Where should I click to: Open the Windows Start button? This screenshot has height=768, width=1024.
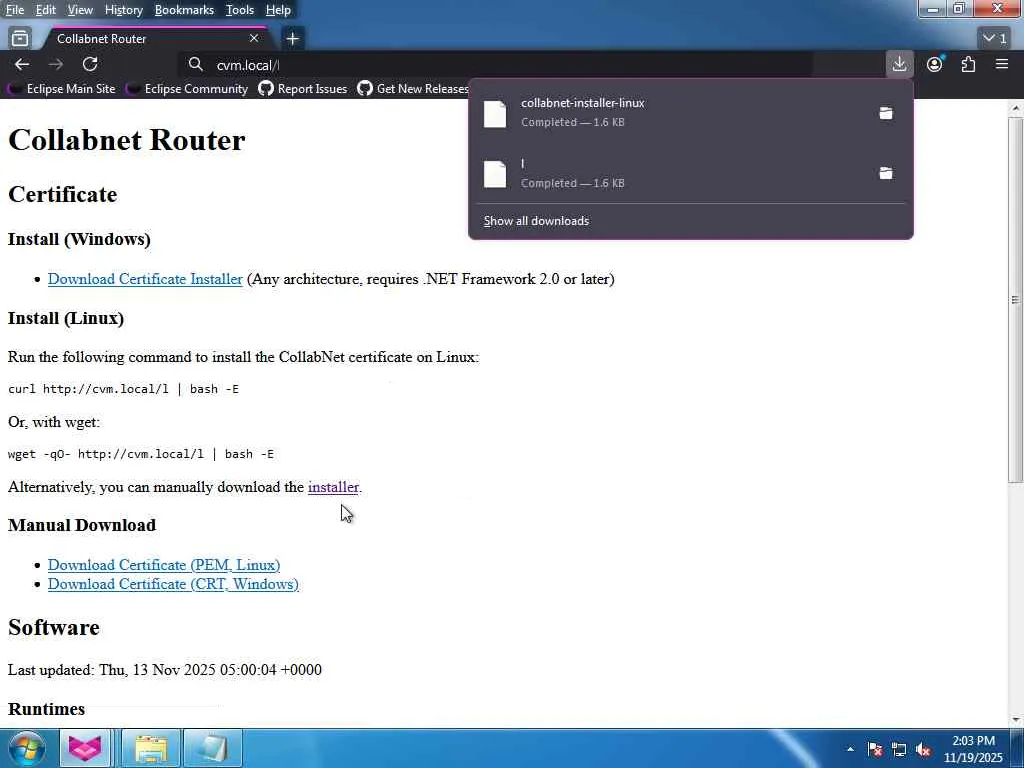(x=27, y=748)
